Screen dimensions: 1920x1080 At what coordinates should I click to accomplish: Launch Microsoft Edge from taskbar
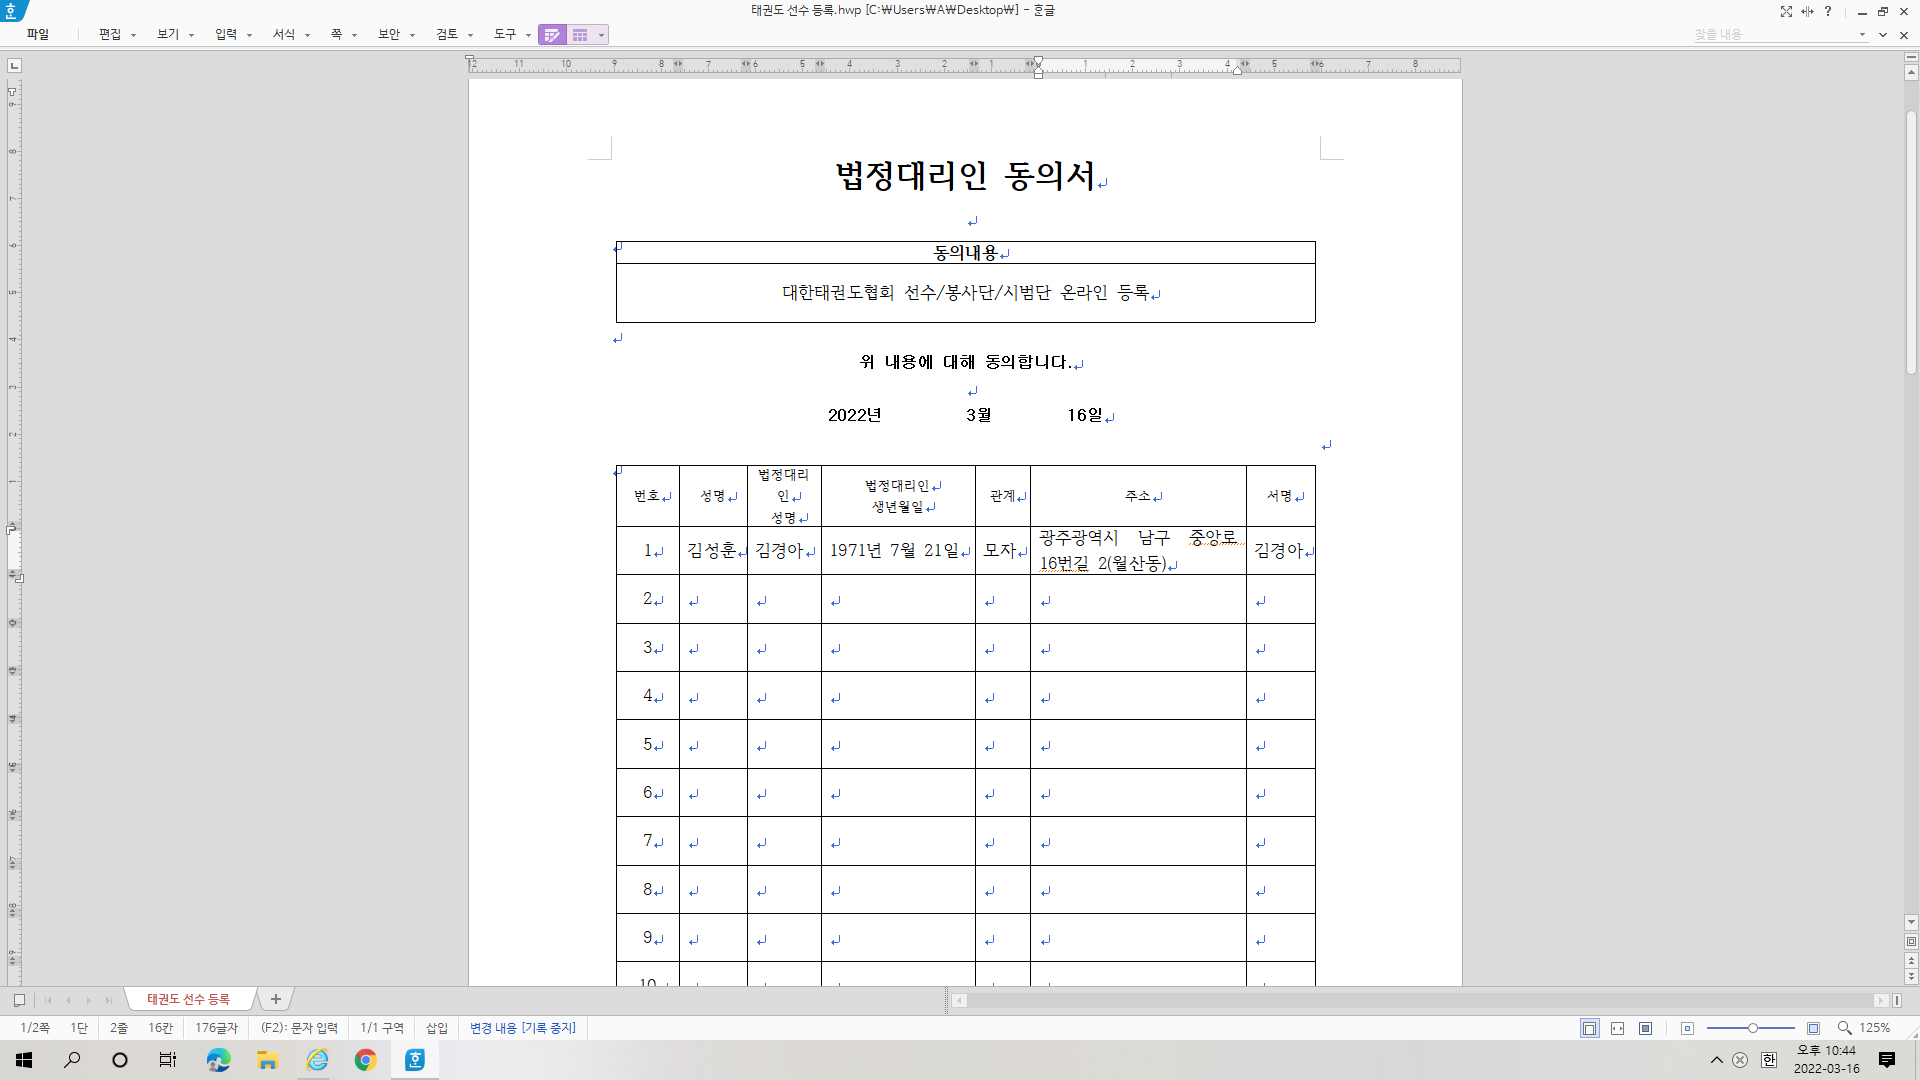pos(218,1060)
